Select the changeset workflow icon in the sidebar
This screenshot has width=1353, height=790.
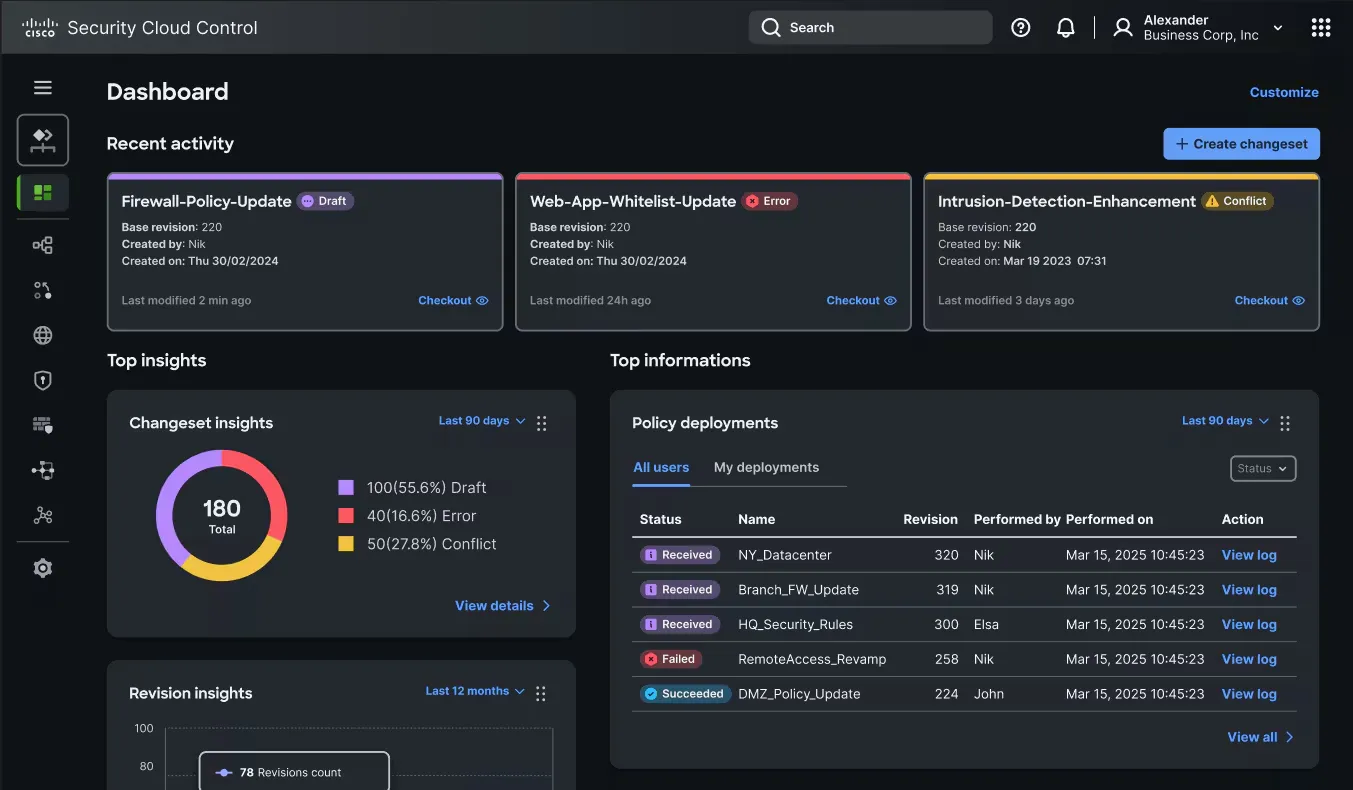42,140
